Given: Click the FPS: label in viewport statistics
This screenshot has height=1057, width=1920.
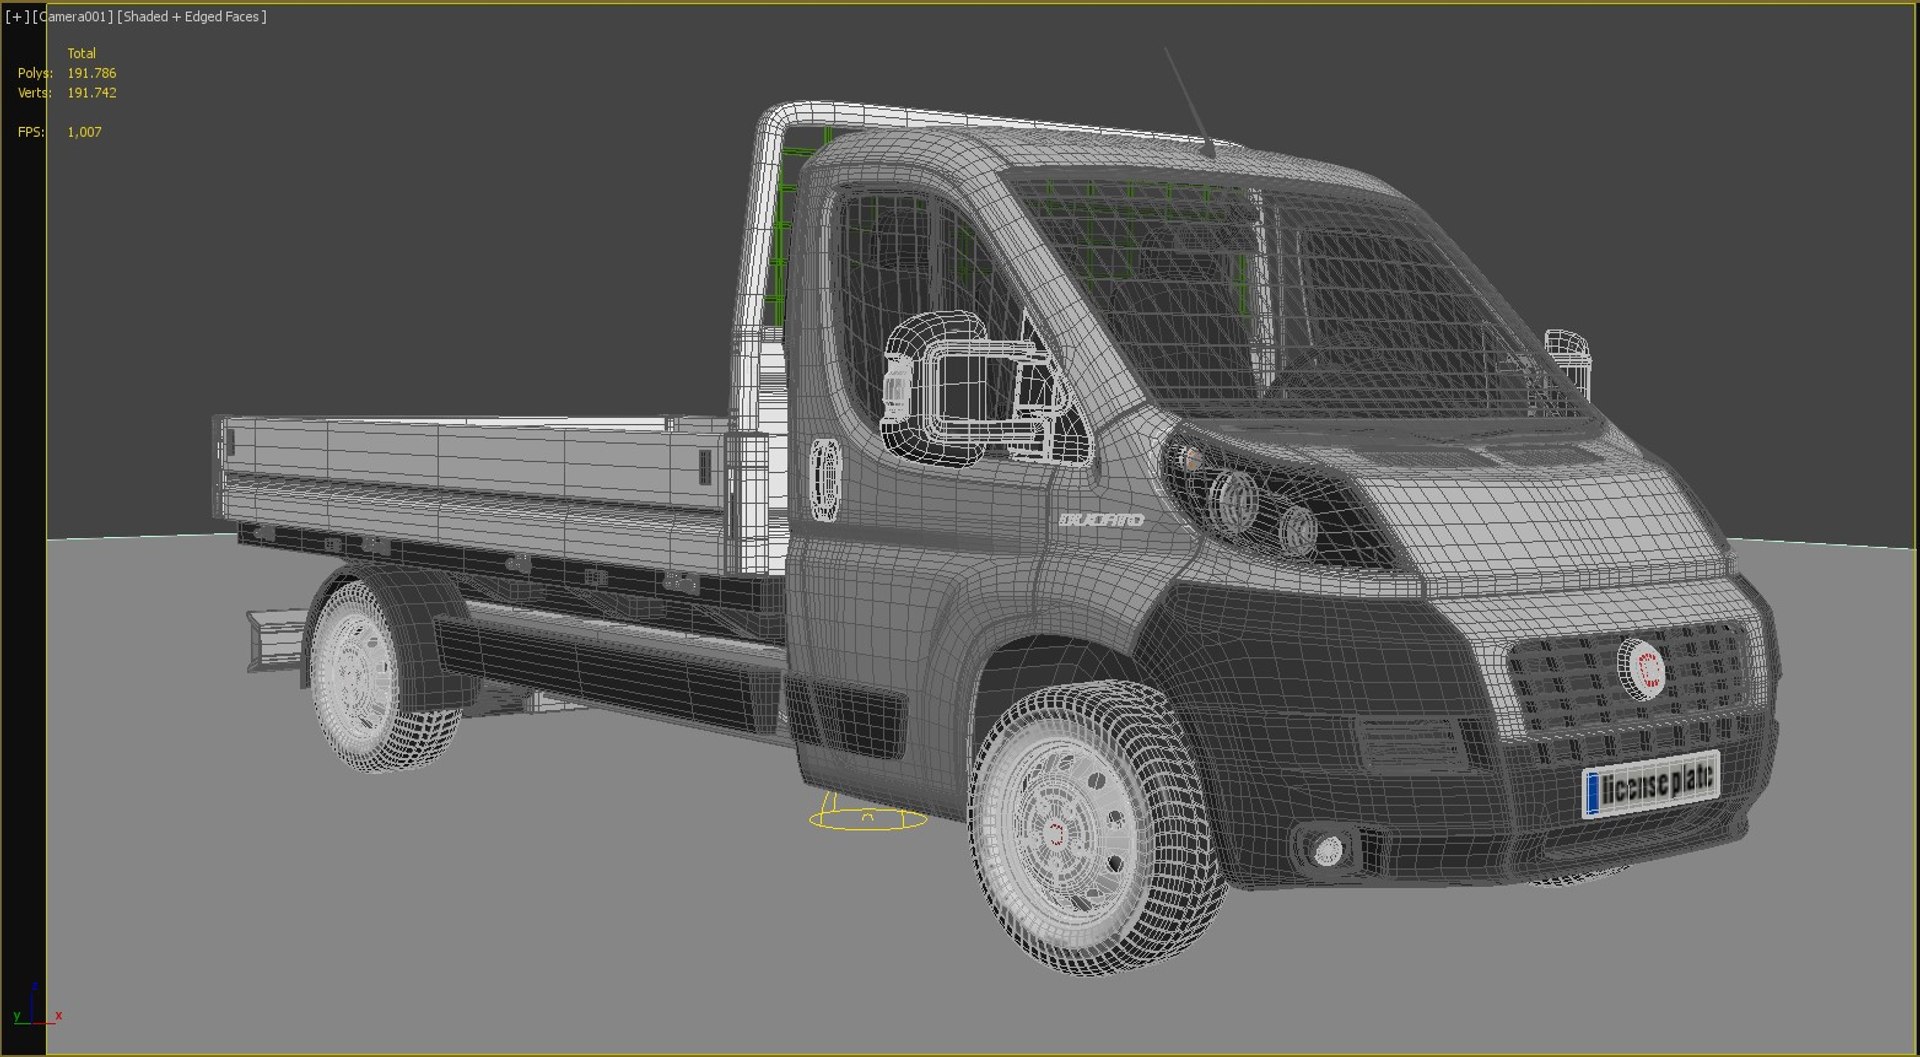Looking at the screenshot, I should tap(31, 132).
